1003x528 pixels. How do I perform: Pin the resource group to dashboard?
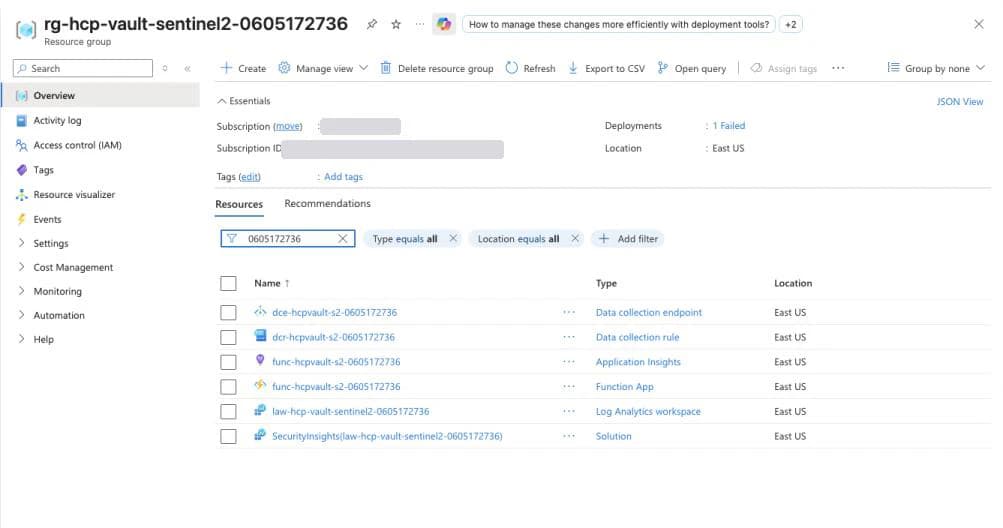pyautogui.click(x=372, y=24)
